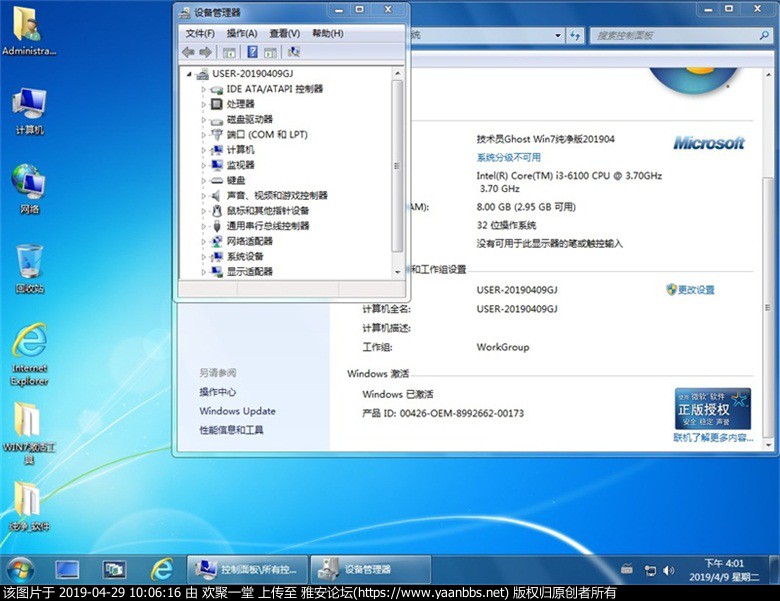This screenshot has height=601, width=780.
Task: Click the Windows Start orb
Action: point(20,570)
